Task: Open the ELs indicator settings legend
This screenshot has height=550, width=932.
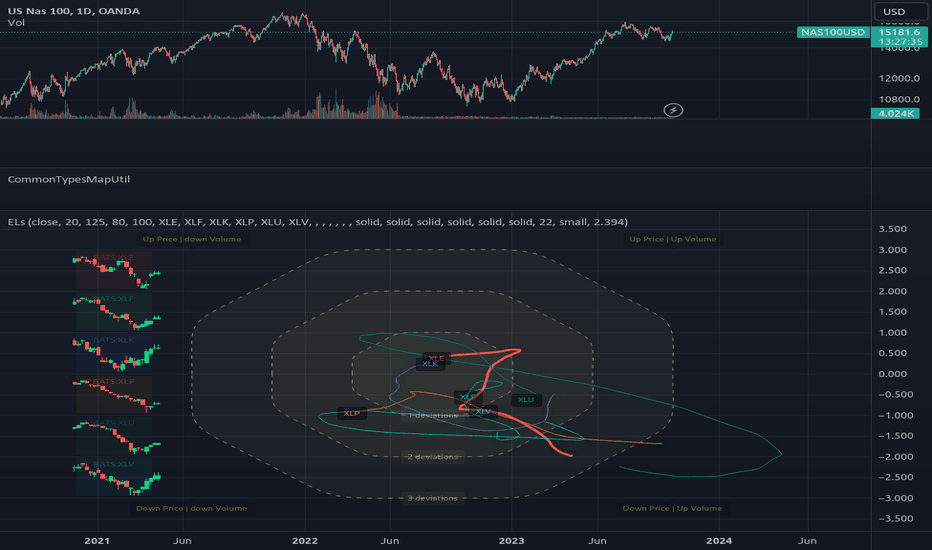Action: pyautogui.click(x=317, y=222)
